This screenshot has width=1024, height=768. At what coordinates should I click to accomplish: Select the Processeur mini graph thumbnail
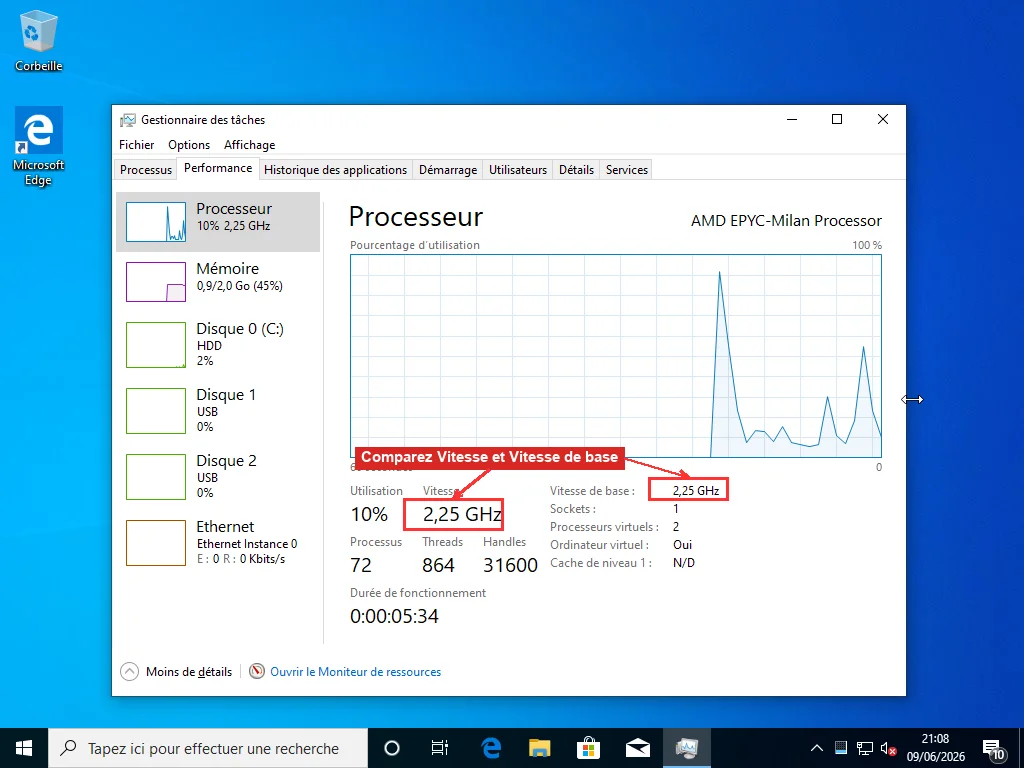155,222
